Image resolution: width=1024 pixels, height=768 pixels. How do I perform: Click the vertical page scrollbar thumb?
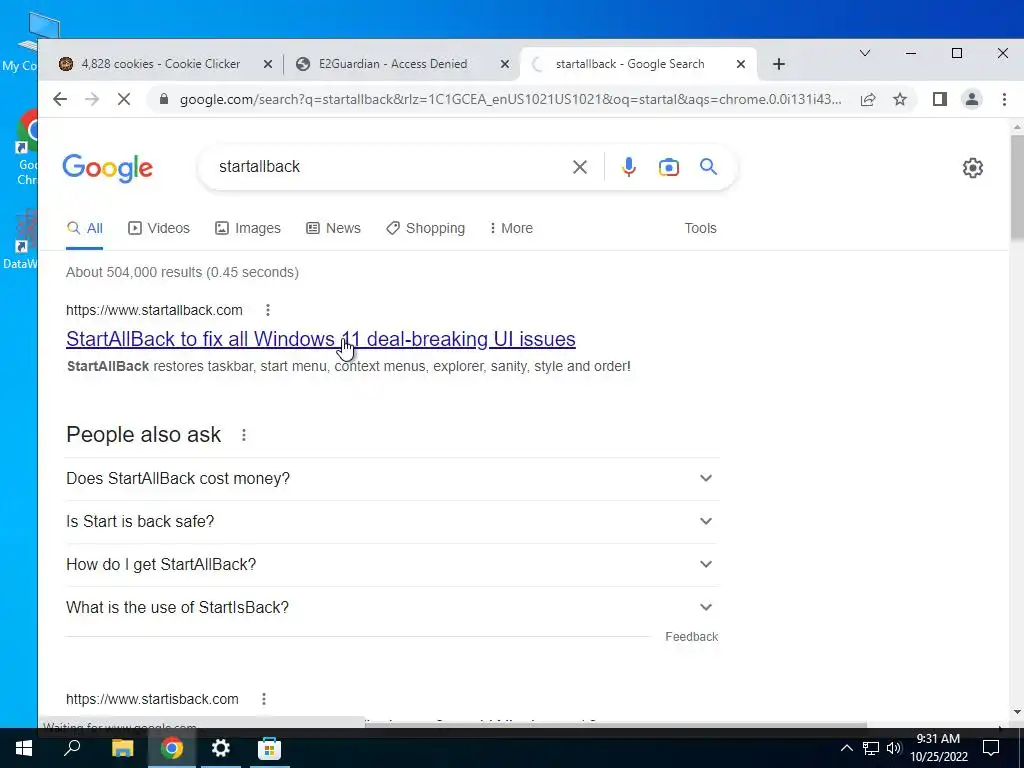click(x=1017, y=187)
